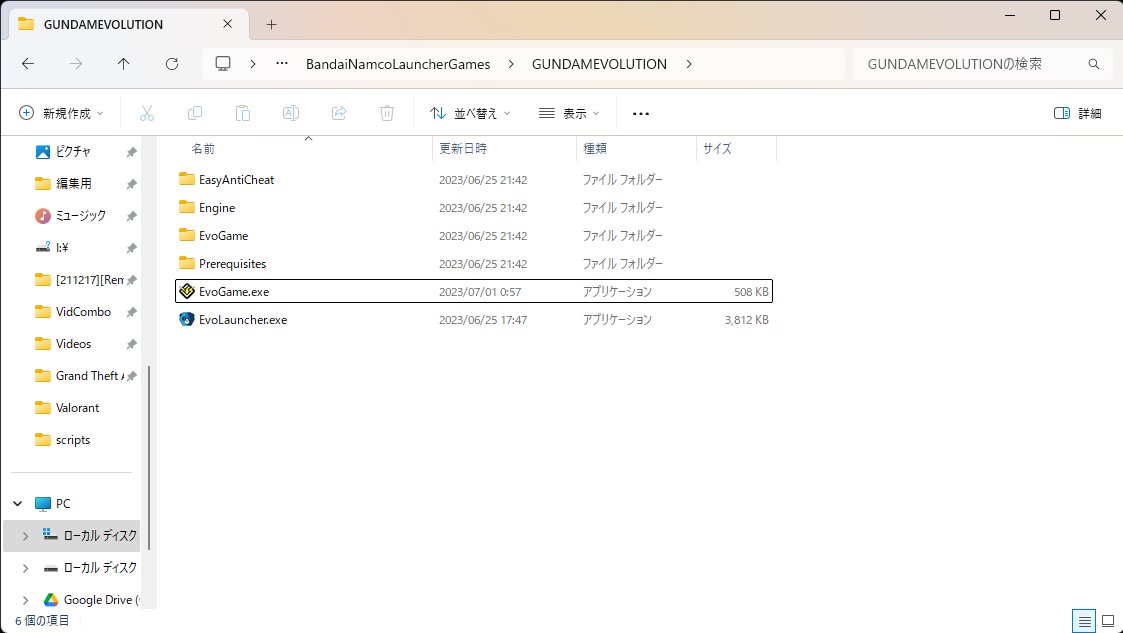Click the EvoLauncher.exe application icon
The width and height of the screenshot is (1123, 633).
(x=187, y=319)
